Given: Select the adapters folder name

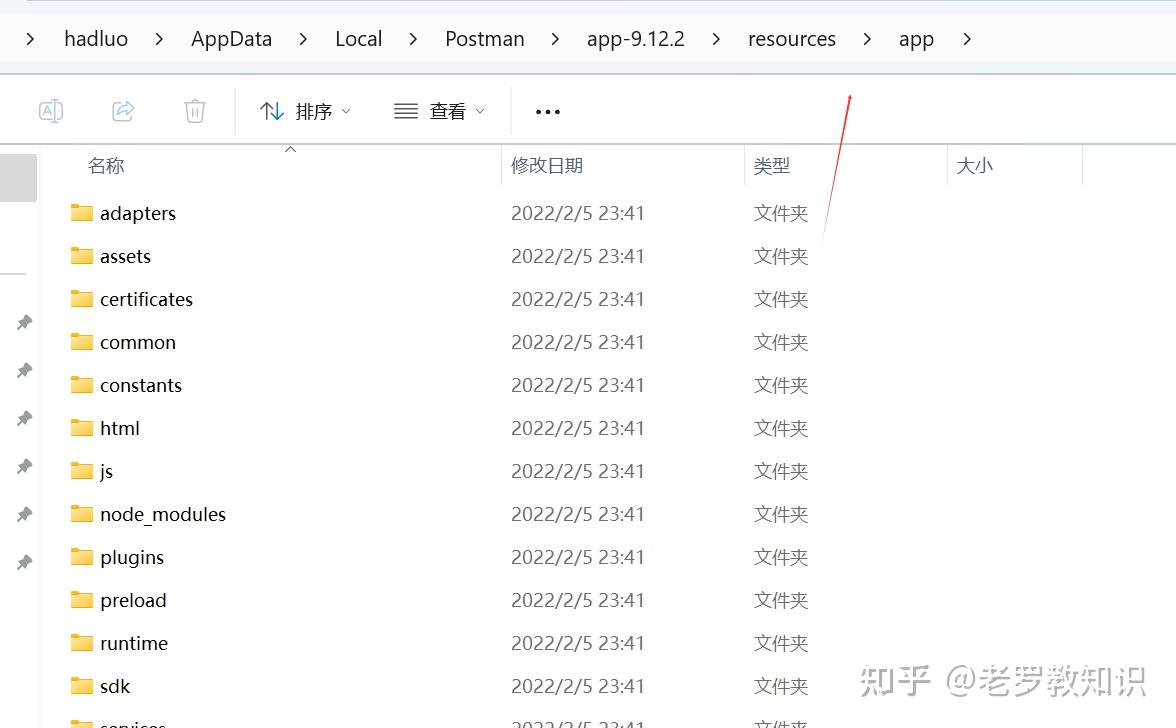Looking at the screenshot, I should click(x=138, y=214).
